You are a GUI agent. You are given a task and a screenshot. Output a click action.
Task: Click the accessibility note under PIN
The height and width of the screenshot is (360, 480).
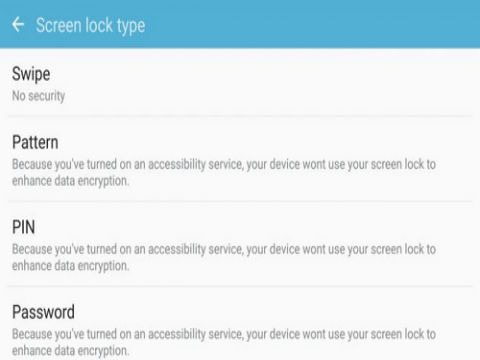pyautogui.click(x=224, y=258)
